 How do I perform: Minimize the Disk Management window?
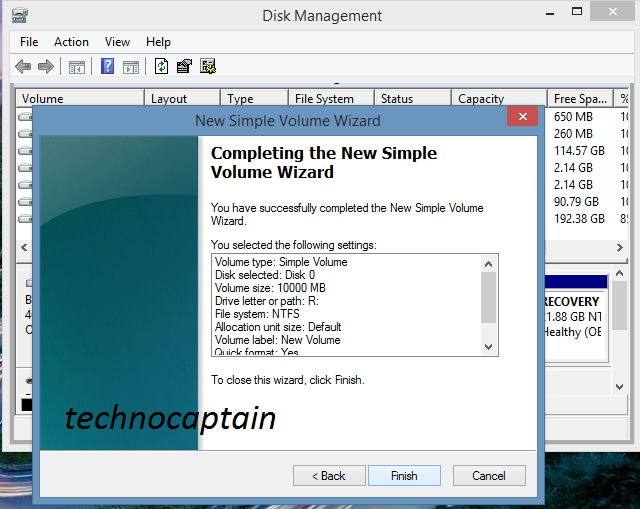click(x=550, y=13)
